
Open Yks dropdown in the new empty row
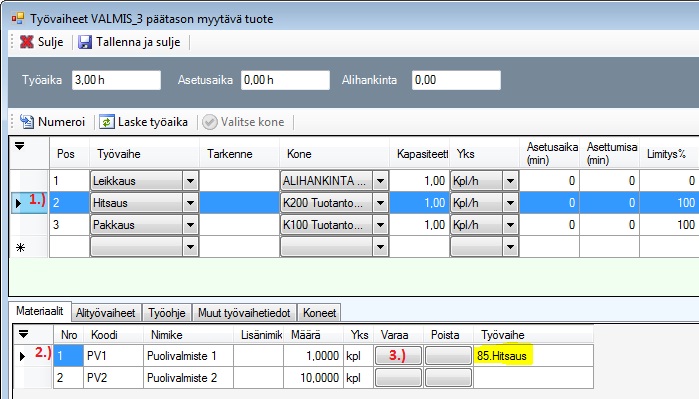pyautogui.click(x=510, y=247)
